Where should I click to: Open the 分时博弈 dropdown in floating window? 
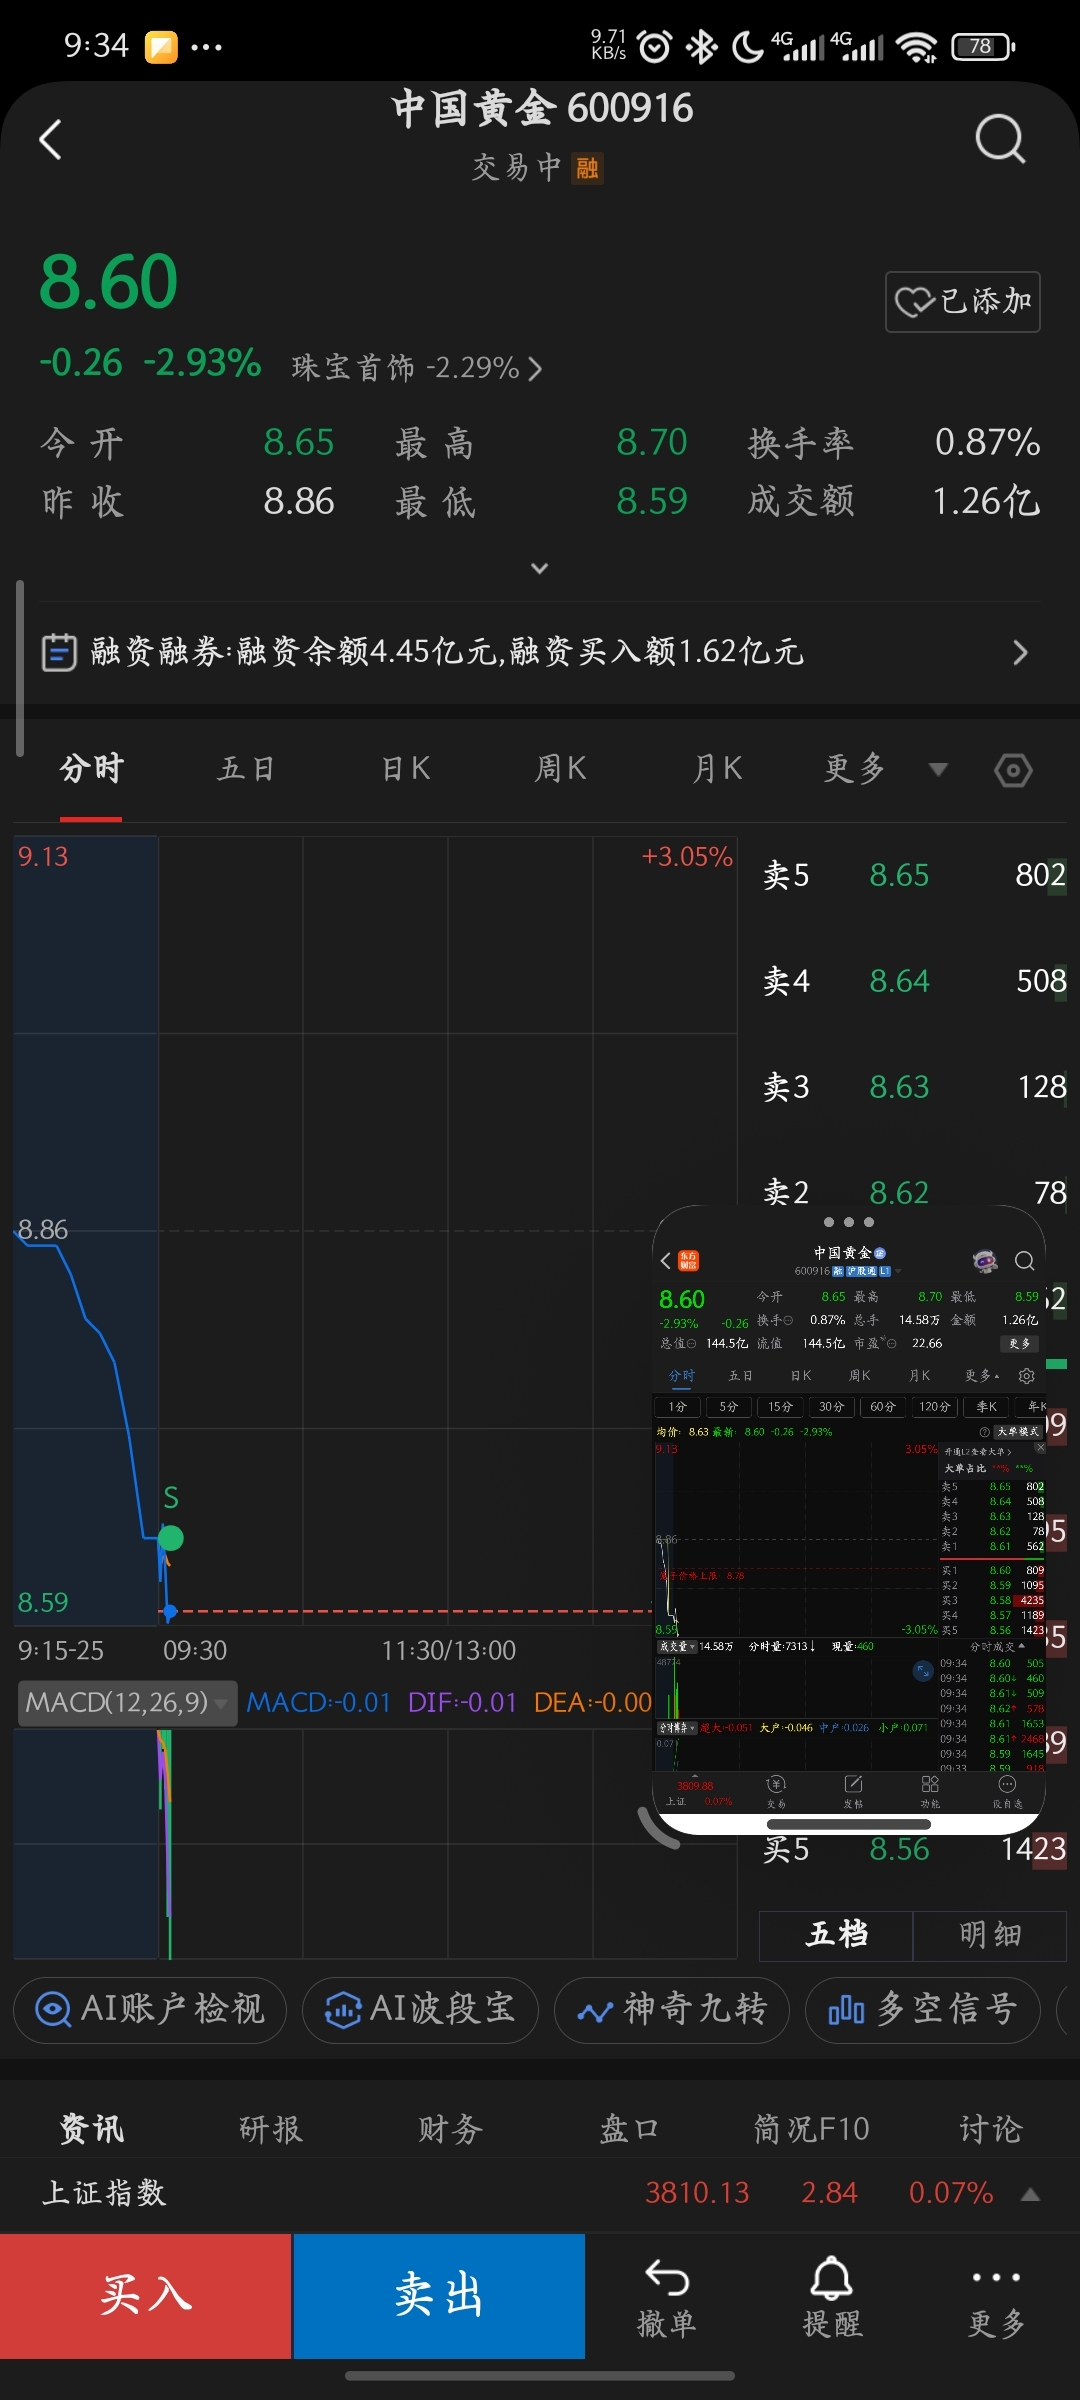[x=677, y=1728]
